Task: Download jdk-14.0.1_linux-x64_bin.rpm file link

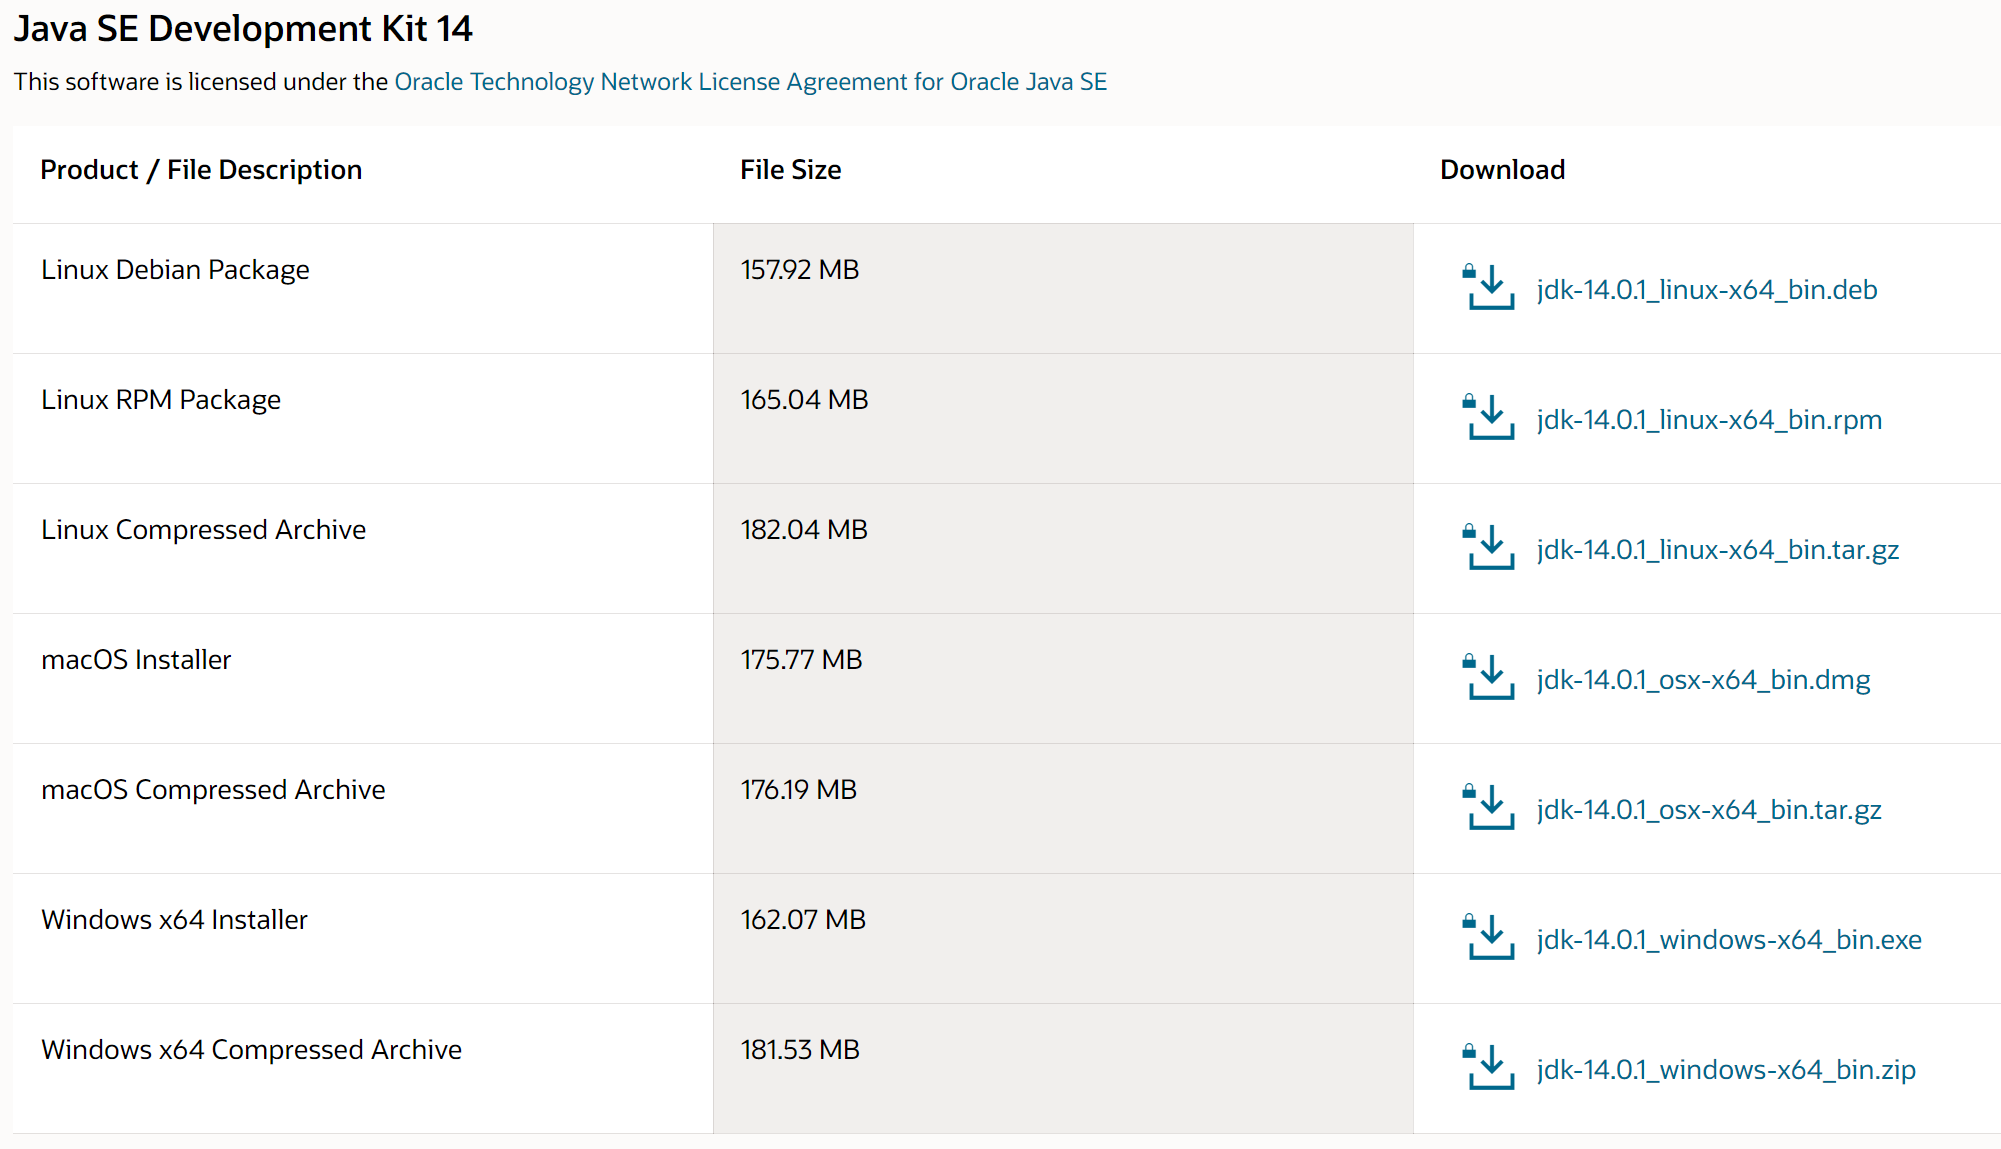Action: [x=1708, y=420]
